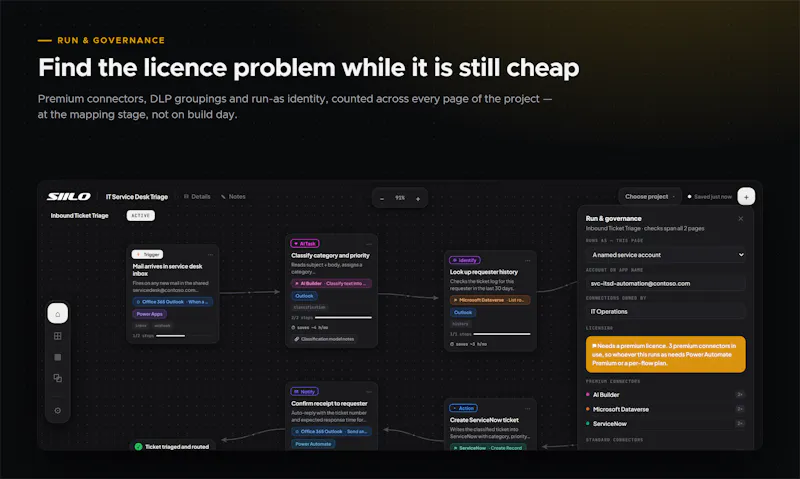Open the ellipsis menu on Mail arrives card
This screenshot has height=479, width=800.
tap(210, 254)
